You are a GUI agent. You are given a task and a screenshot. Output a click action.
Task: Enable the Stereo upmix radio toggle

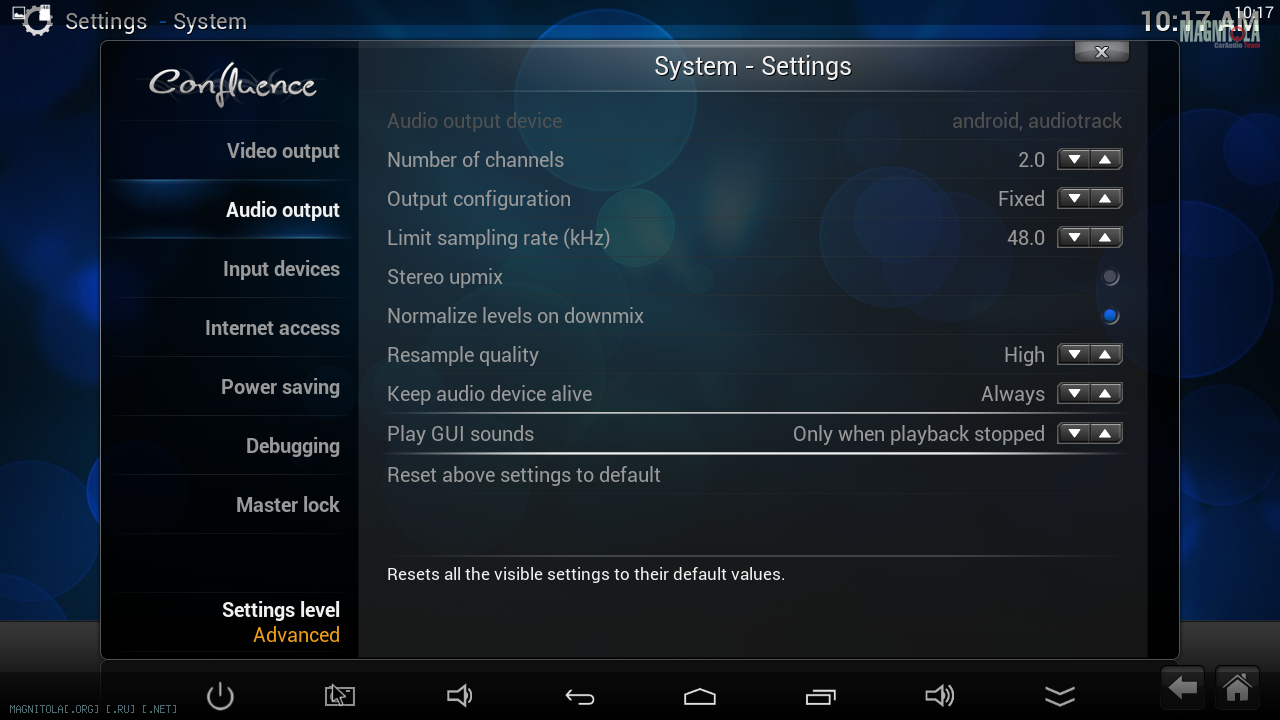tap(1110, 277)
